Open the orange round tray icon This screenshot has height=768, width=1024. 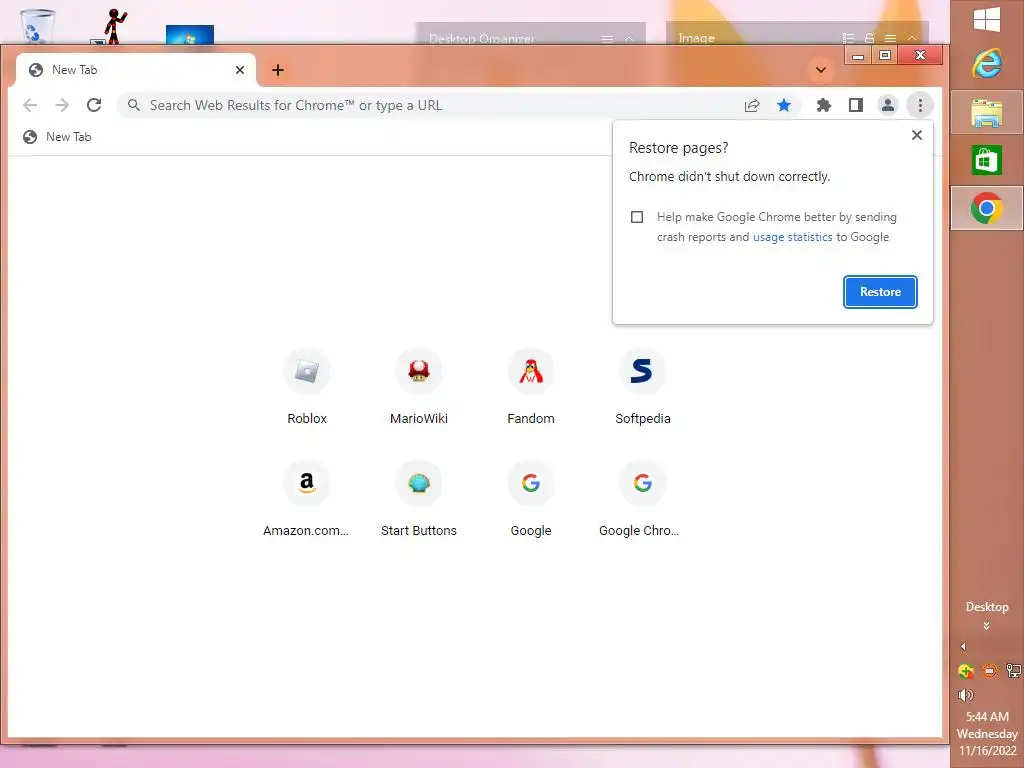pos(990,671)
